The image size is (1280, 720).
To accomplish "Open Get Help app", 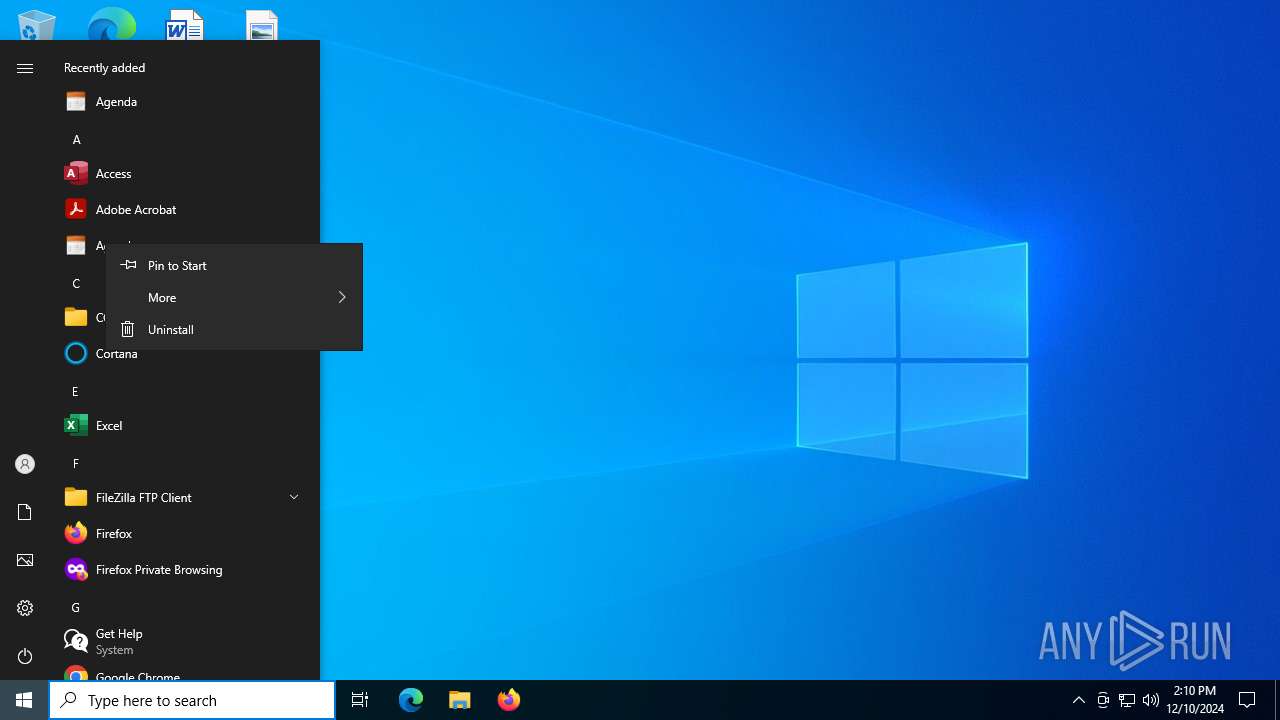I will (x=186, y=641).
